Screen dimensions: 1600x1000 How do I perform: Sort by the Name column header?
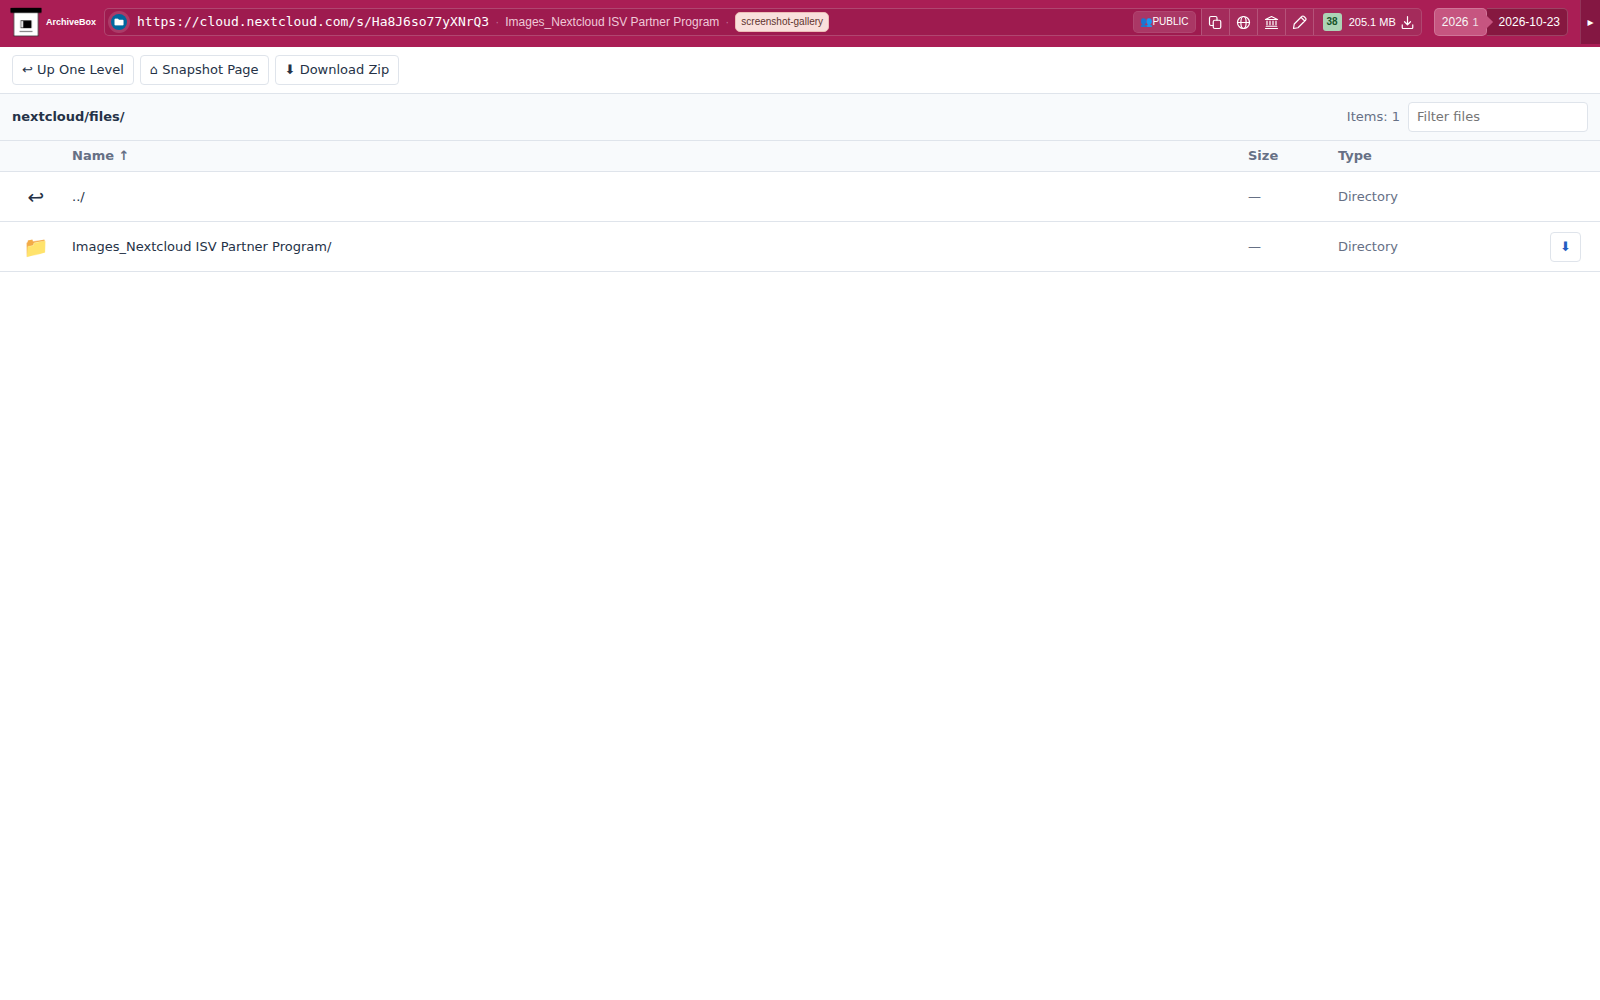(x=100, y=156)
